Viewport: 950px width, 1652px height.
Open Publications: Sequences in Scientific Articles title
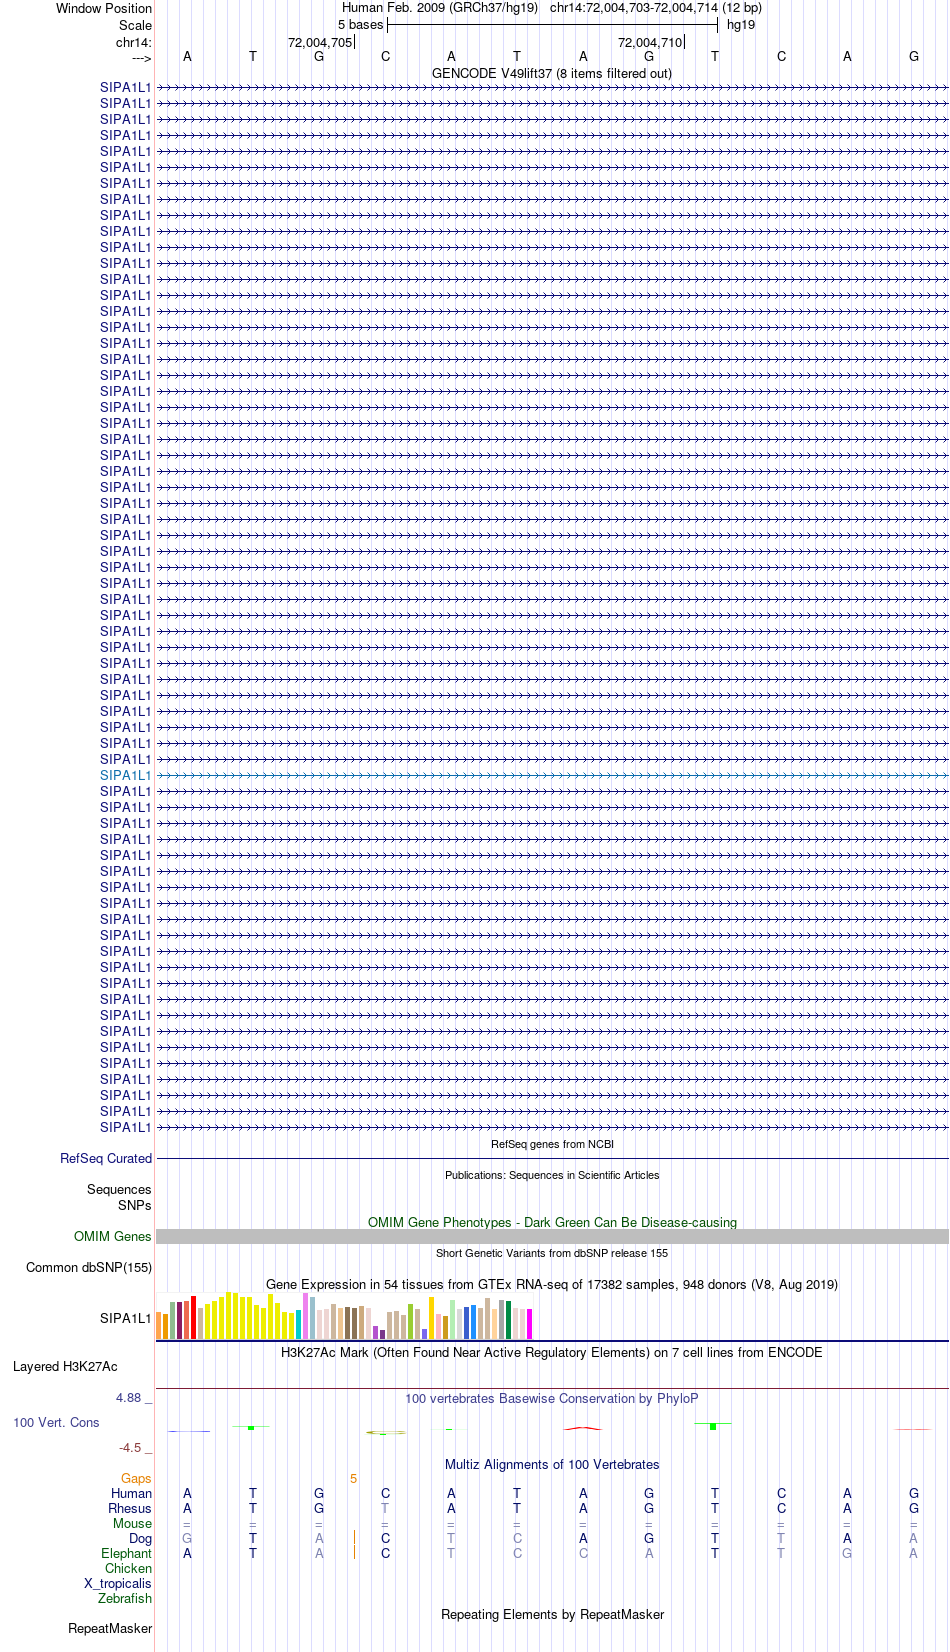point(552,1175)
